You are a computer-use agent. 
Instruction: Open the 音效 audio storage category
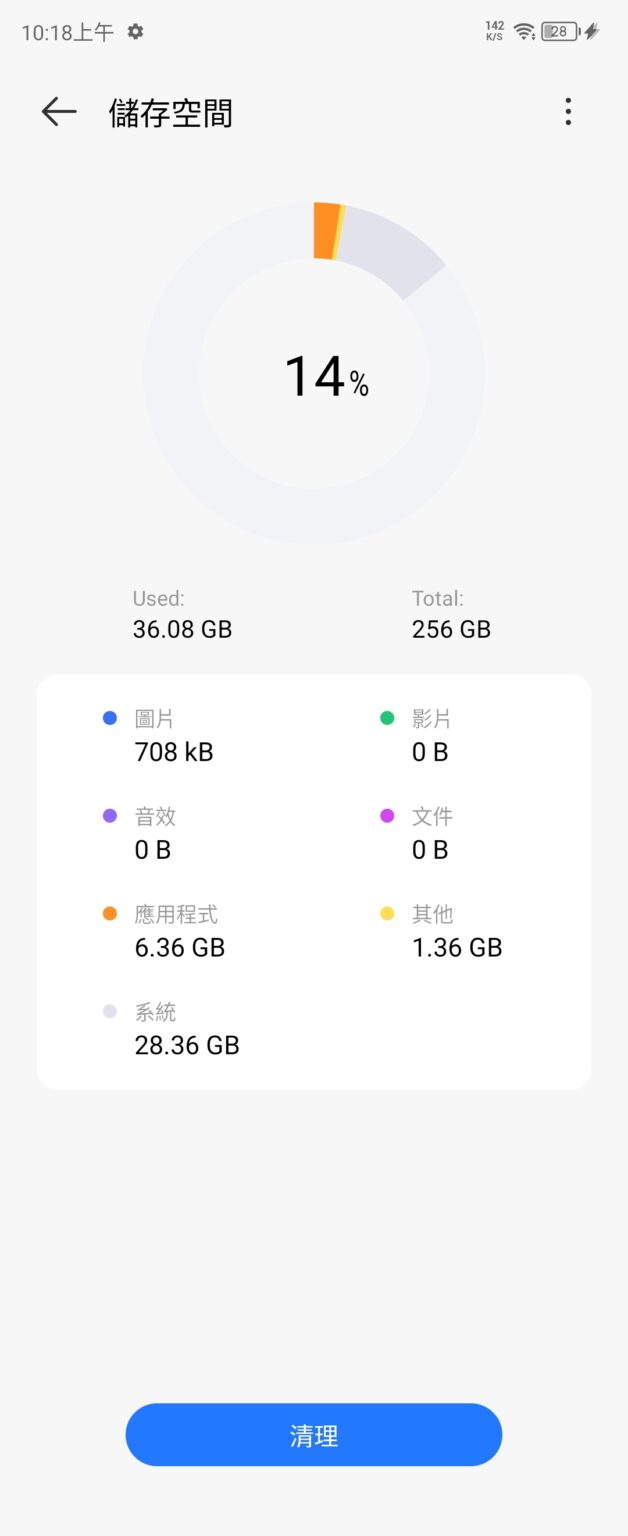154,833
